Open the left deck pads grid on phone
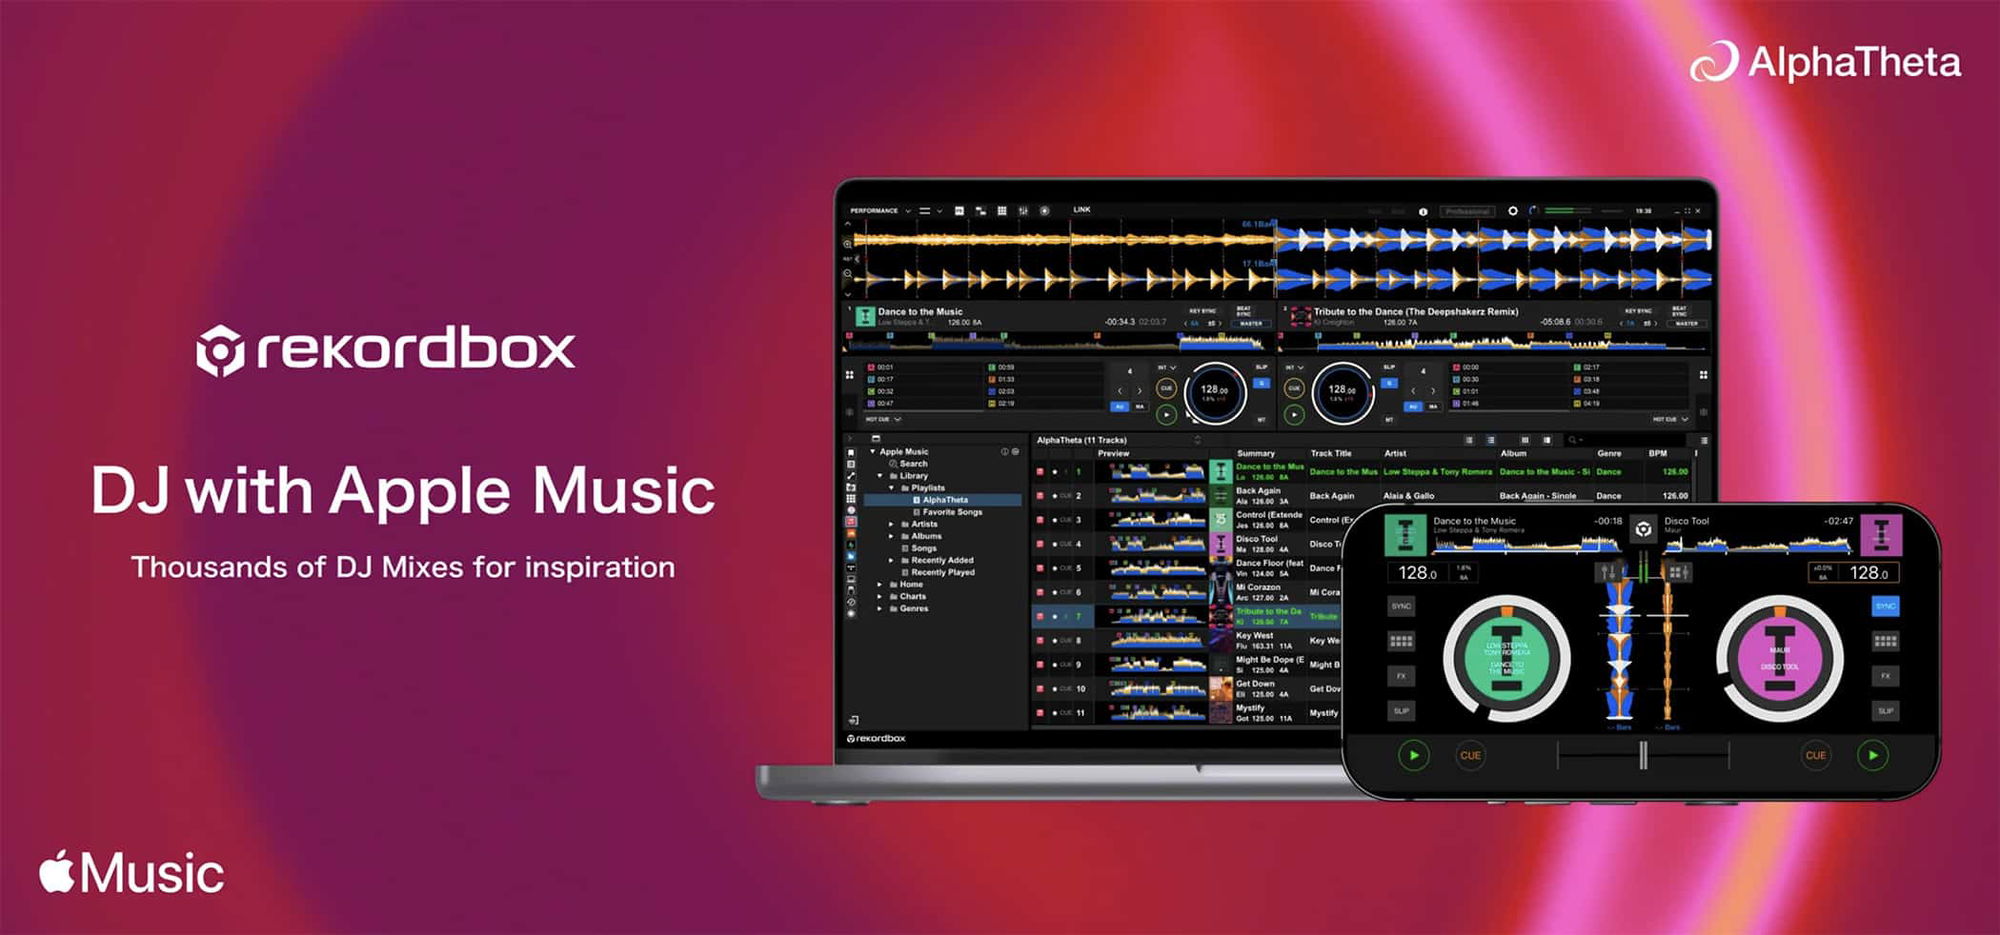2000x935 pixels. (x=1401, y=641)
